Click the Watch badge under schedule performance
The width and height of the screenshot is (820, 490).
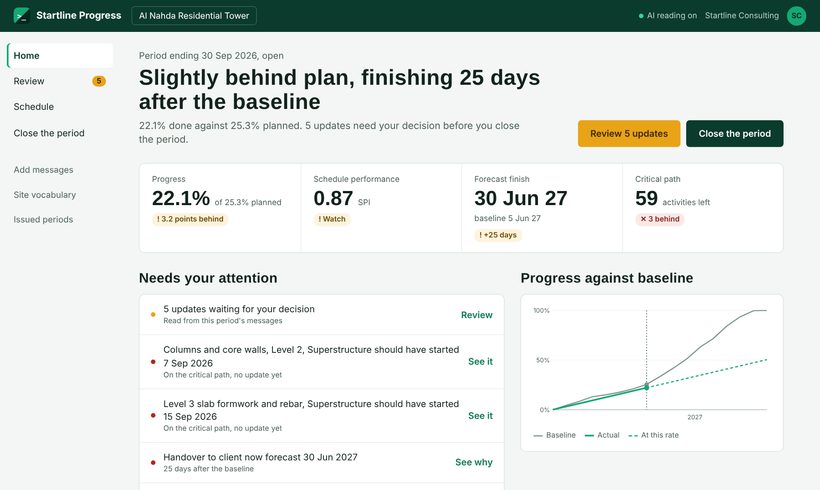[332, 219]
